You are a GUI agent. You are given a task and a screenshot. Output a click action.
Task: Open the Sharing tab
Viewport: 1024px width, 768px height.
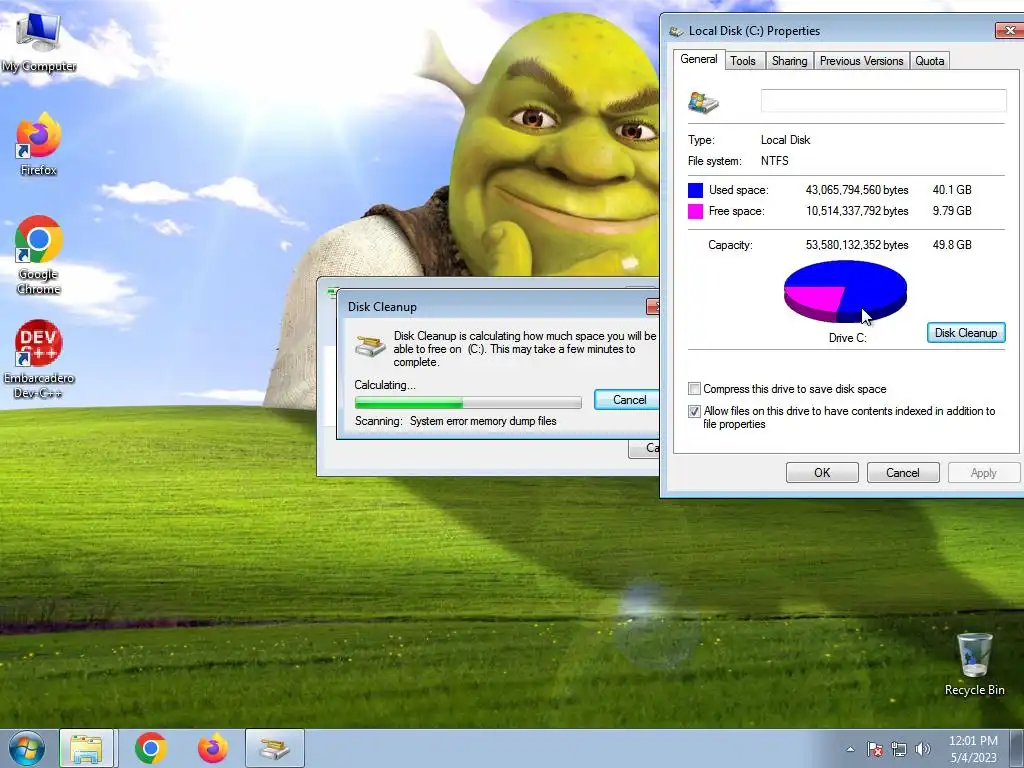coord(789,61)
